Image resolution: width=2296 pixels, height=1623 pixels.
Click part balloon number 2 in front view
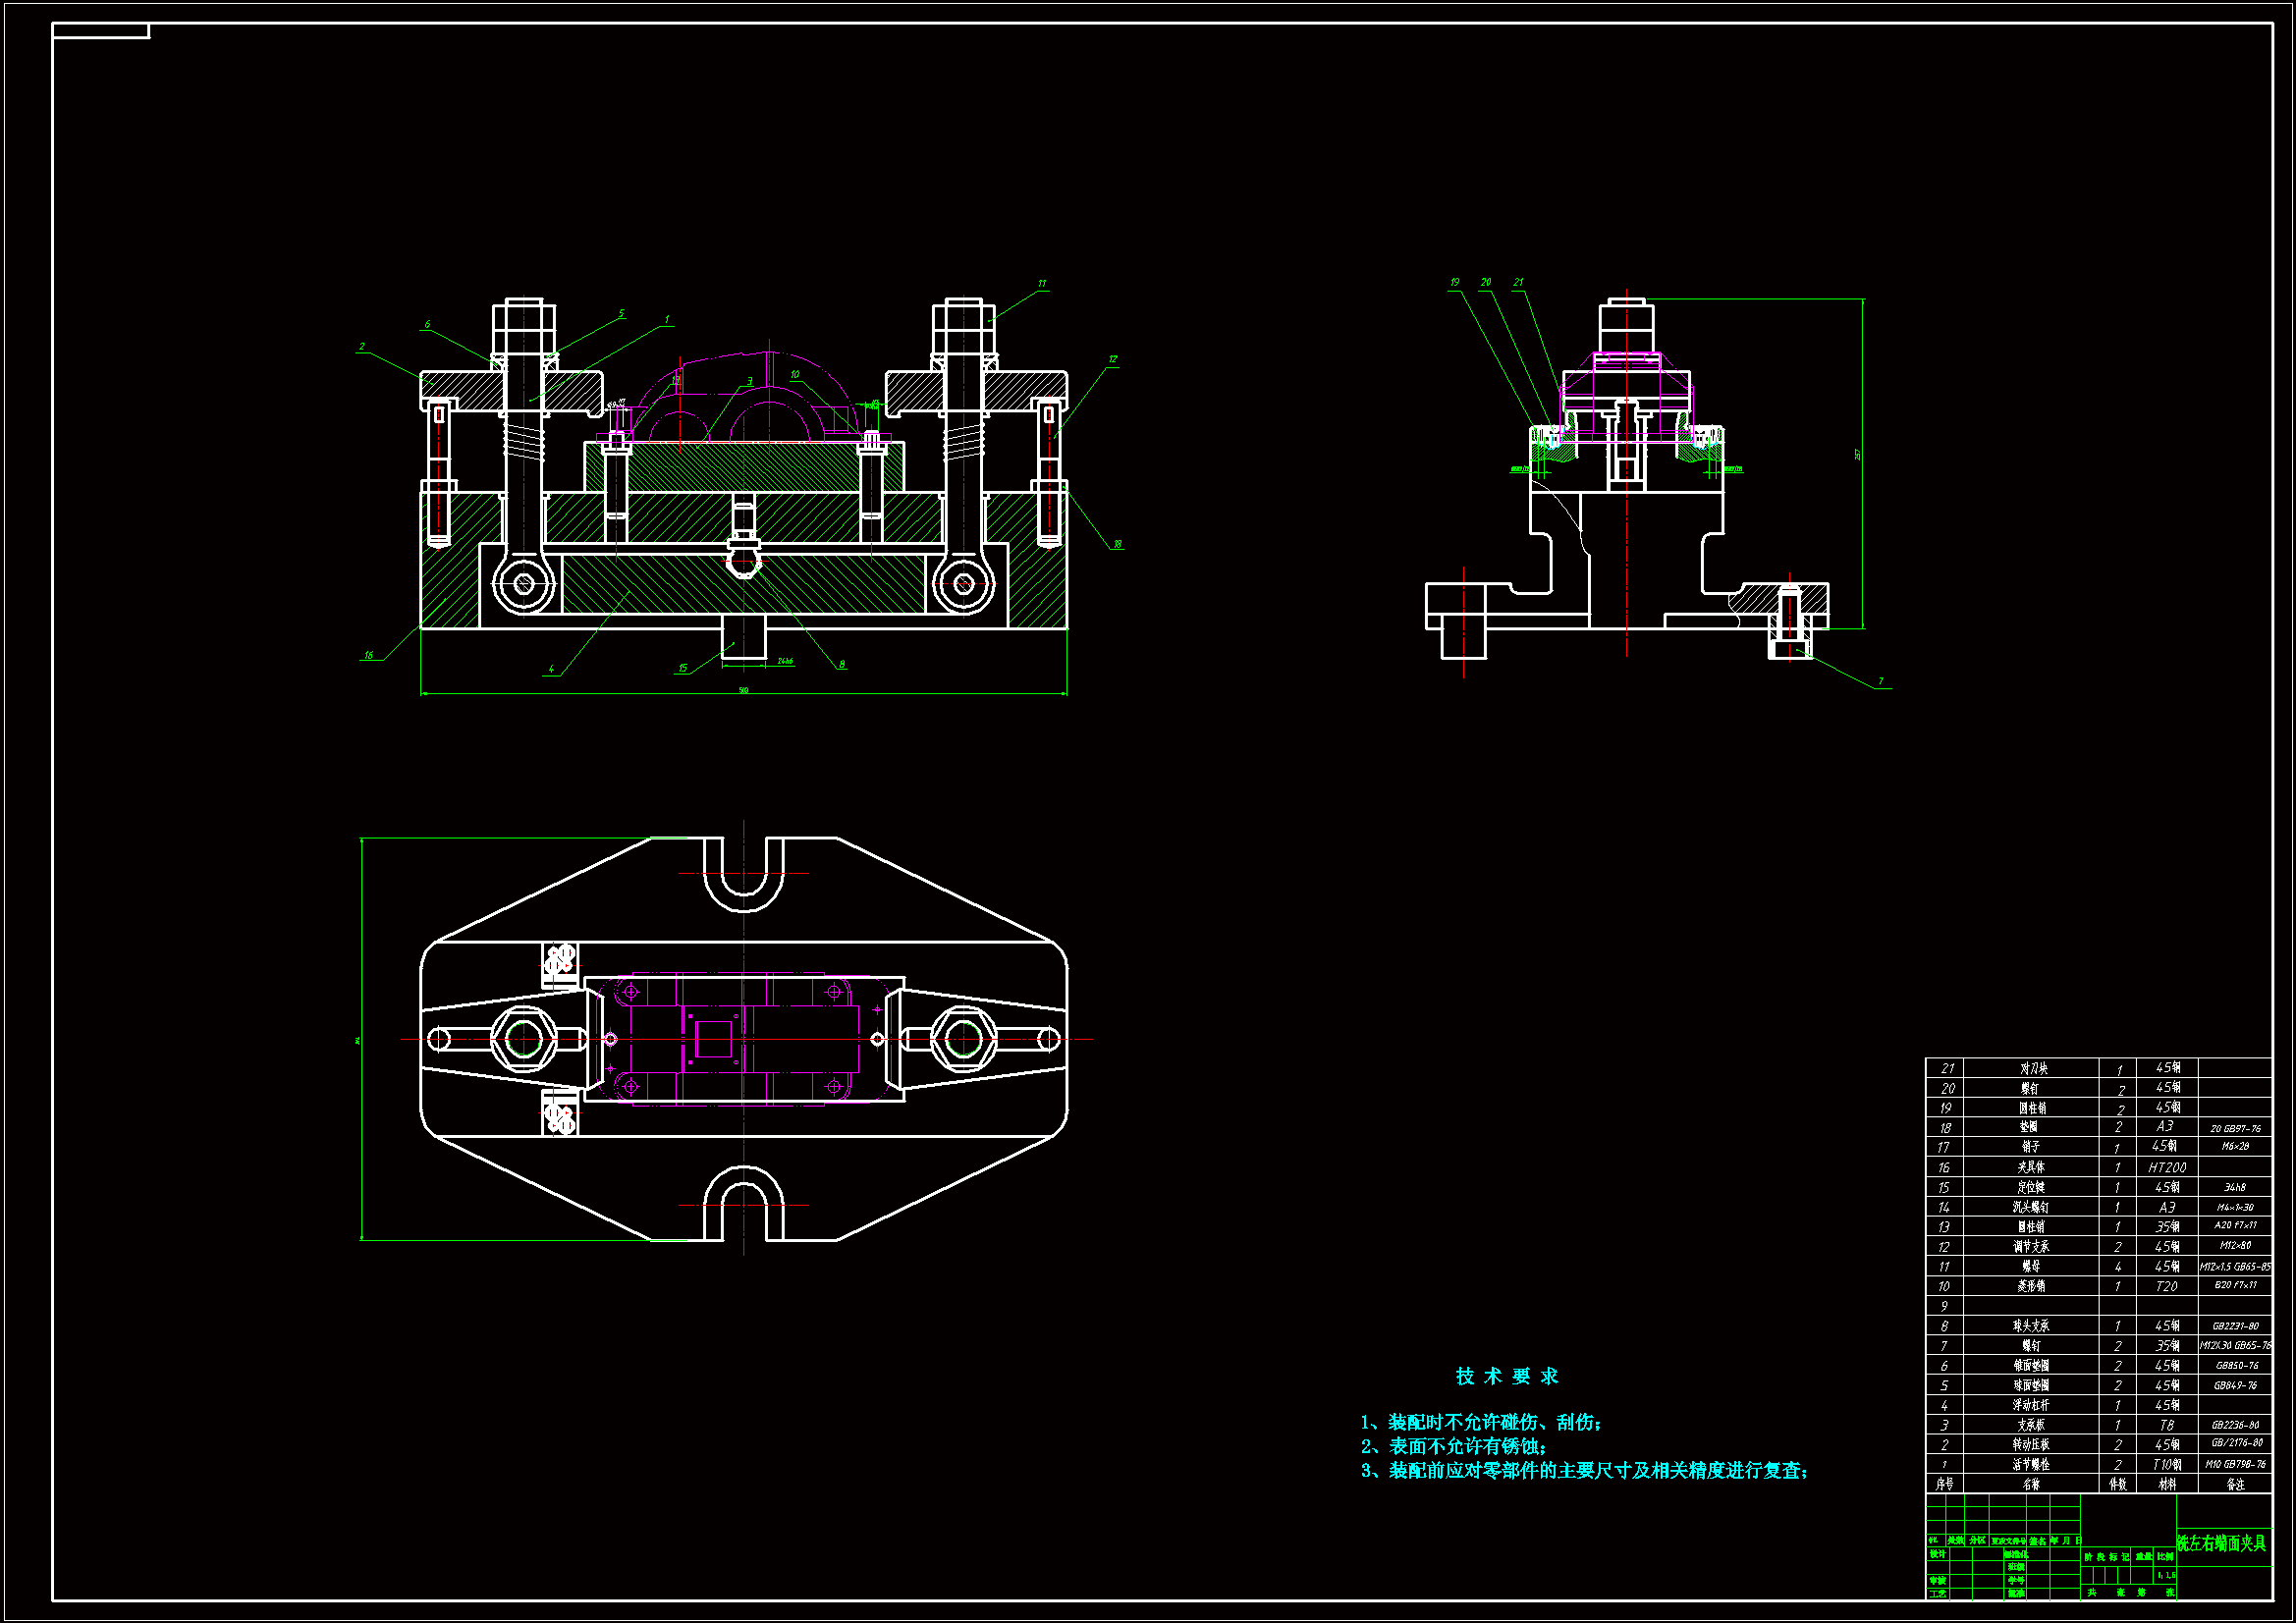click(362, 347)
